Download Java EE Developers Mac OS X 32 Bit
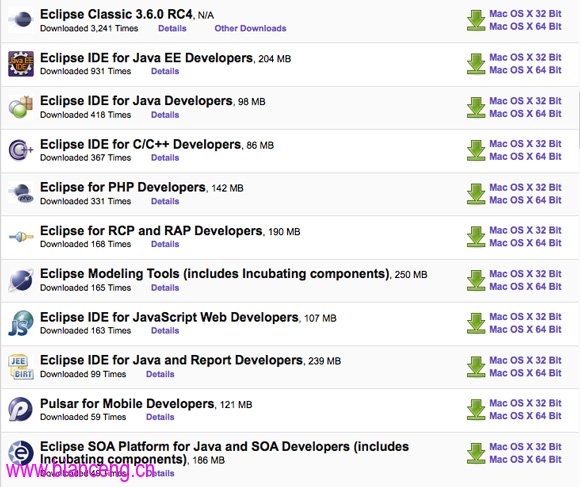The image size is (580, 487). [x=525, y=58]
